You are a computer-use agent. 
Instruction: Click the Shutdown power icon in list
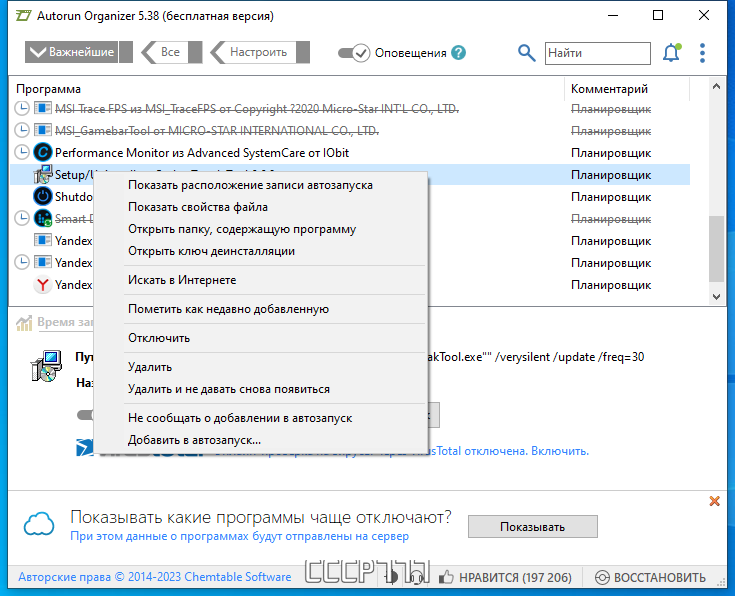click(x=43, y=196)
